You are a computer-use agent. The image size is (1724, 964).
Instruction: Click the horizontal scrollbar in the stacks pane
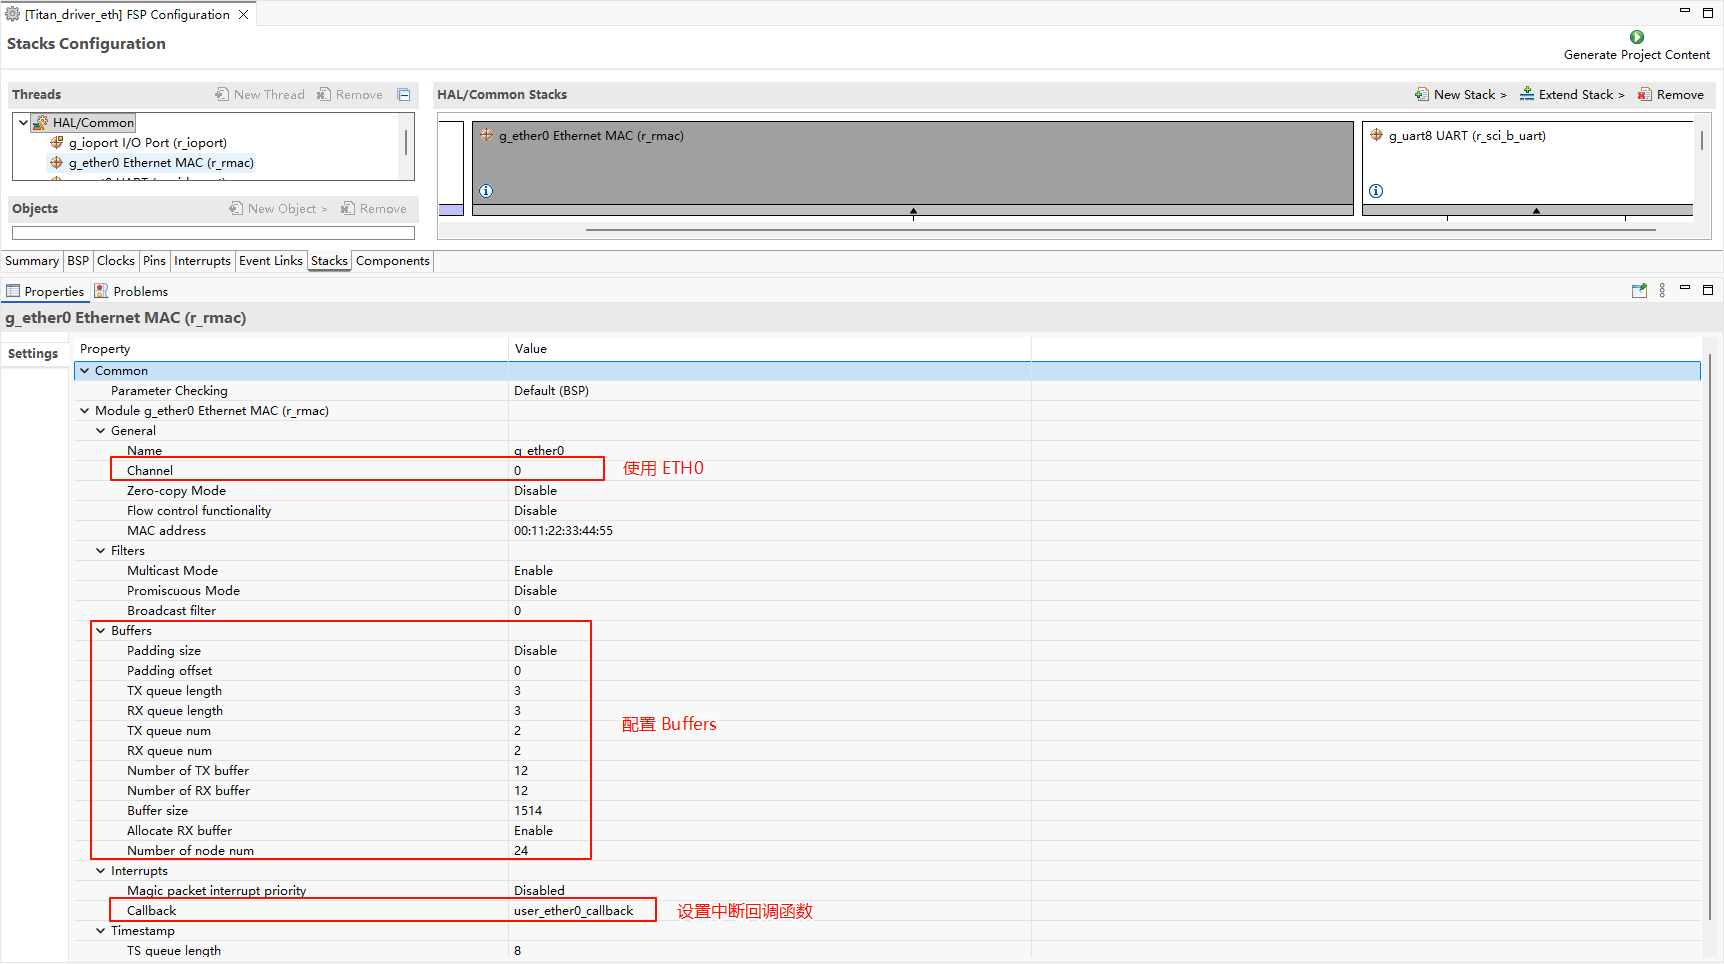click(1120, 230)
